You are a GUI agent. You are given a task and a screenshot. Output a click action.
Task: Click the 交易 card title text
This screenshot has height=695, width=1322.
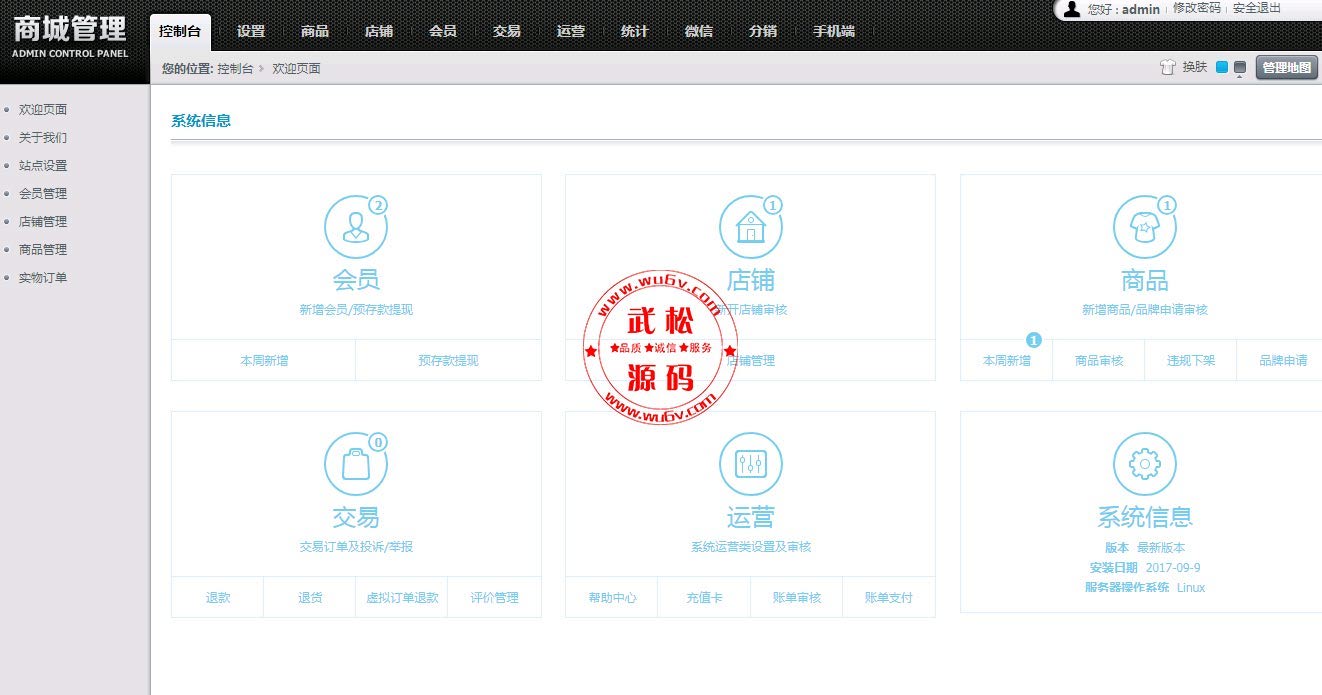tap(356, 517)
